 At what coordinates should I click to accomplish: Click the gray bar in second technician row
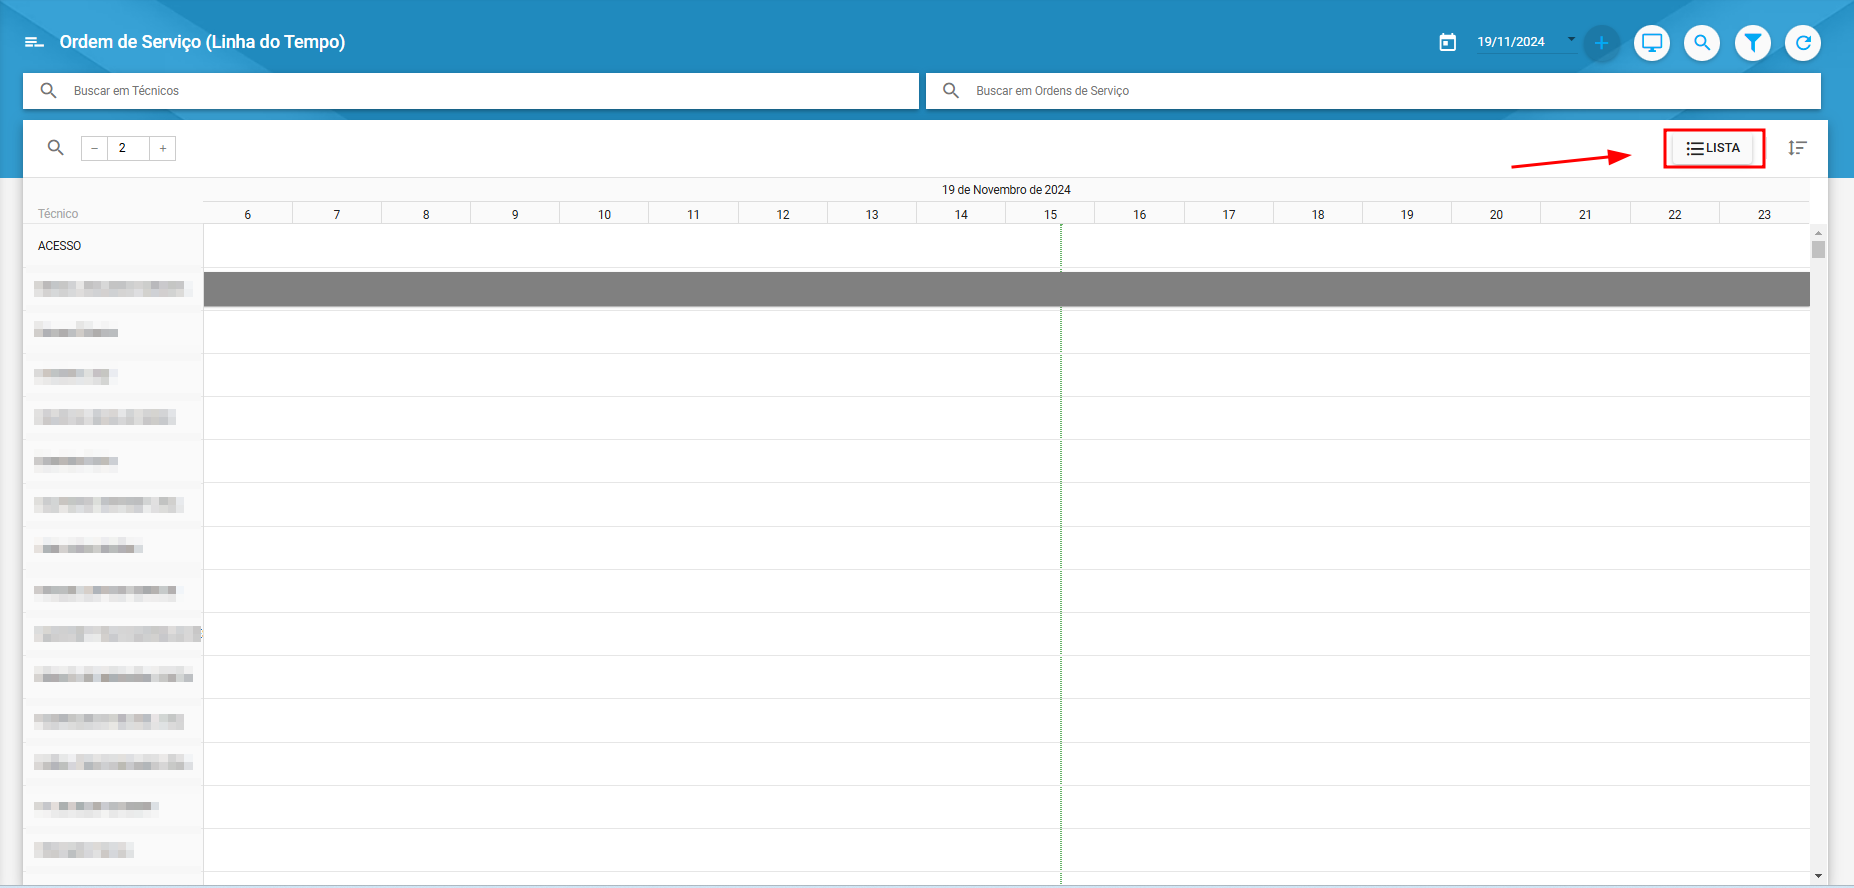[x=1006, y=289]
